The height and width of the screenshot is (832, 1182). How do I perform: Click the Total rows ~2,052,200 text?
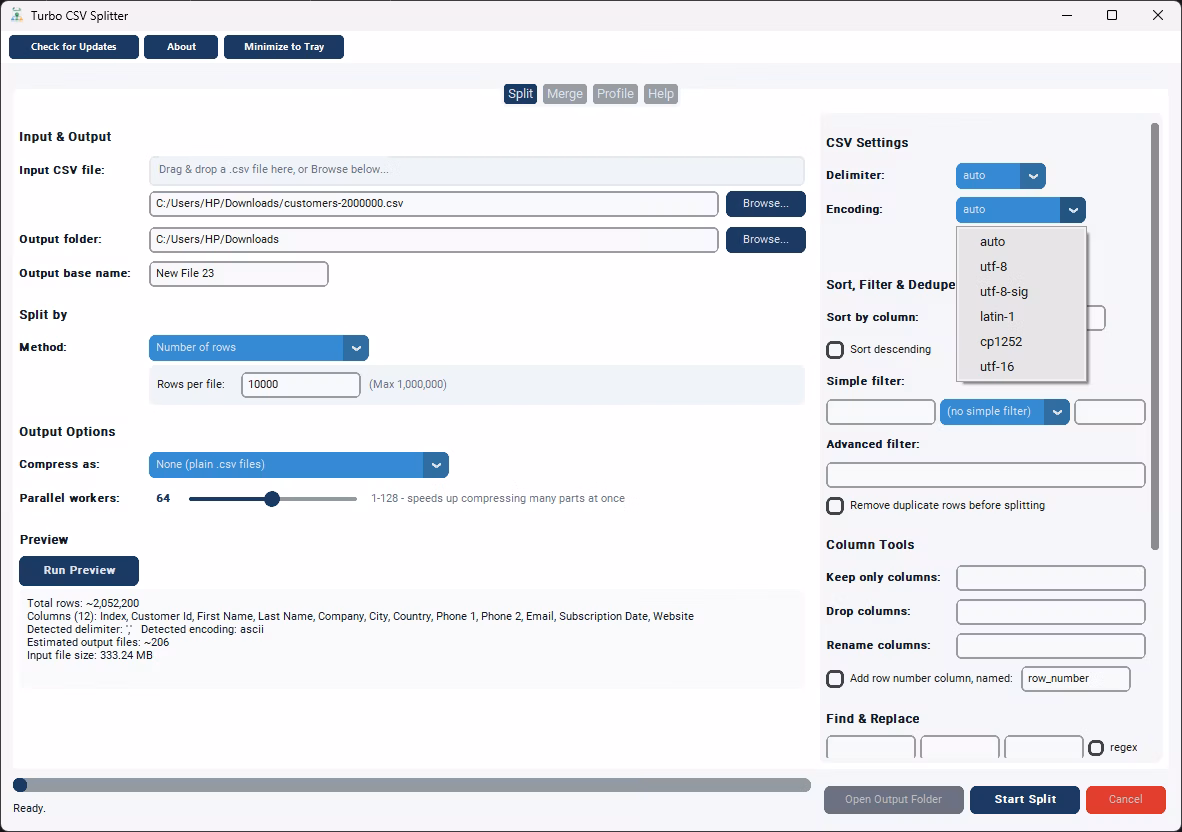[83, 604]
